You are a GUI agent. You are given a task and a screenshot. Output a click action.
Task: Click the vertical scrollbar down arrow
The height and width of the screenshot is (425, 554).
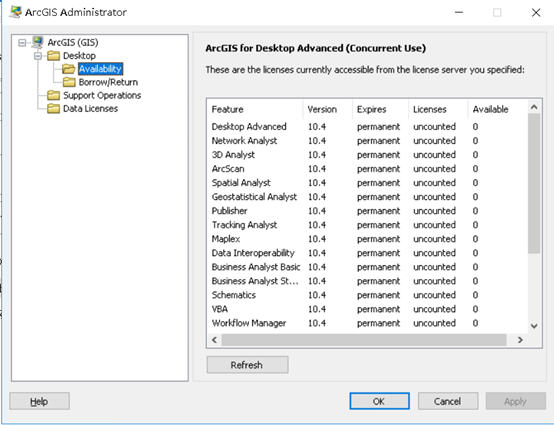[534, 326]
